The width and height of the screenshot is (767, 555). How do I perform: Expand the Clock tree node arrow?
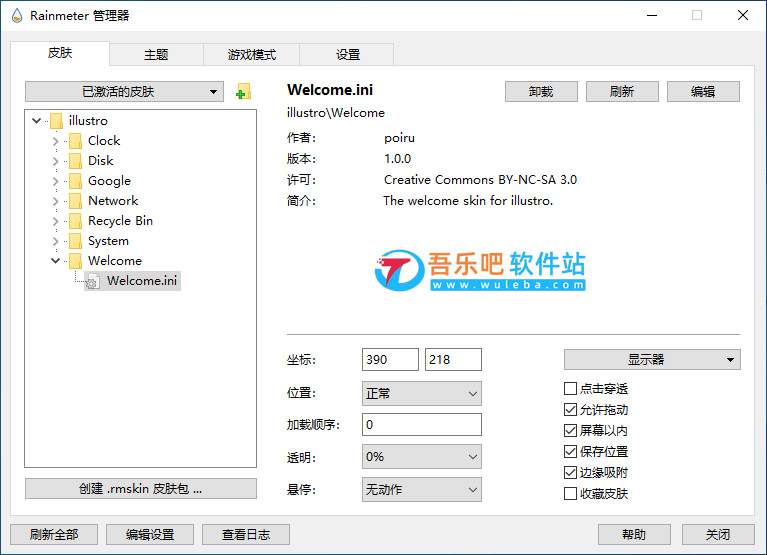point(55,141)
